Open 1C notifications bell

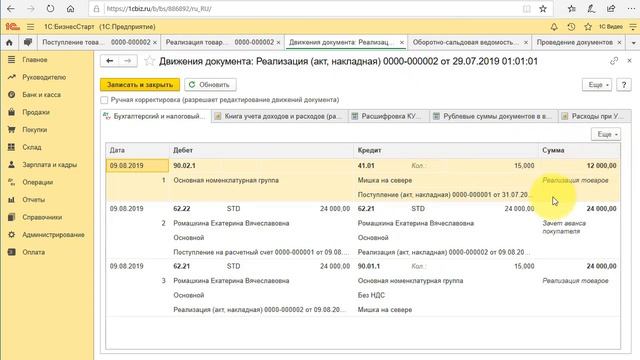coord(554,27)
